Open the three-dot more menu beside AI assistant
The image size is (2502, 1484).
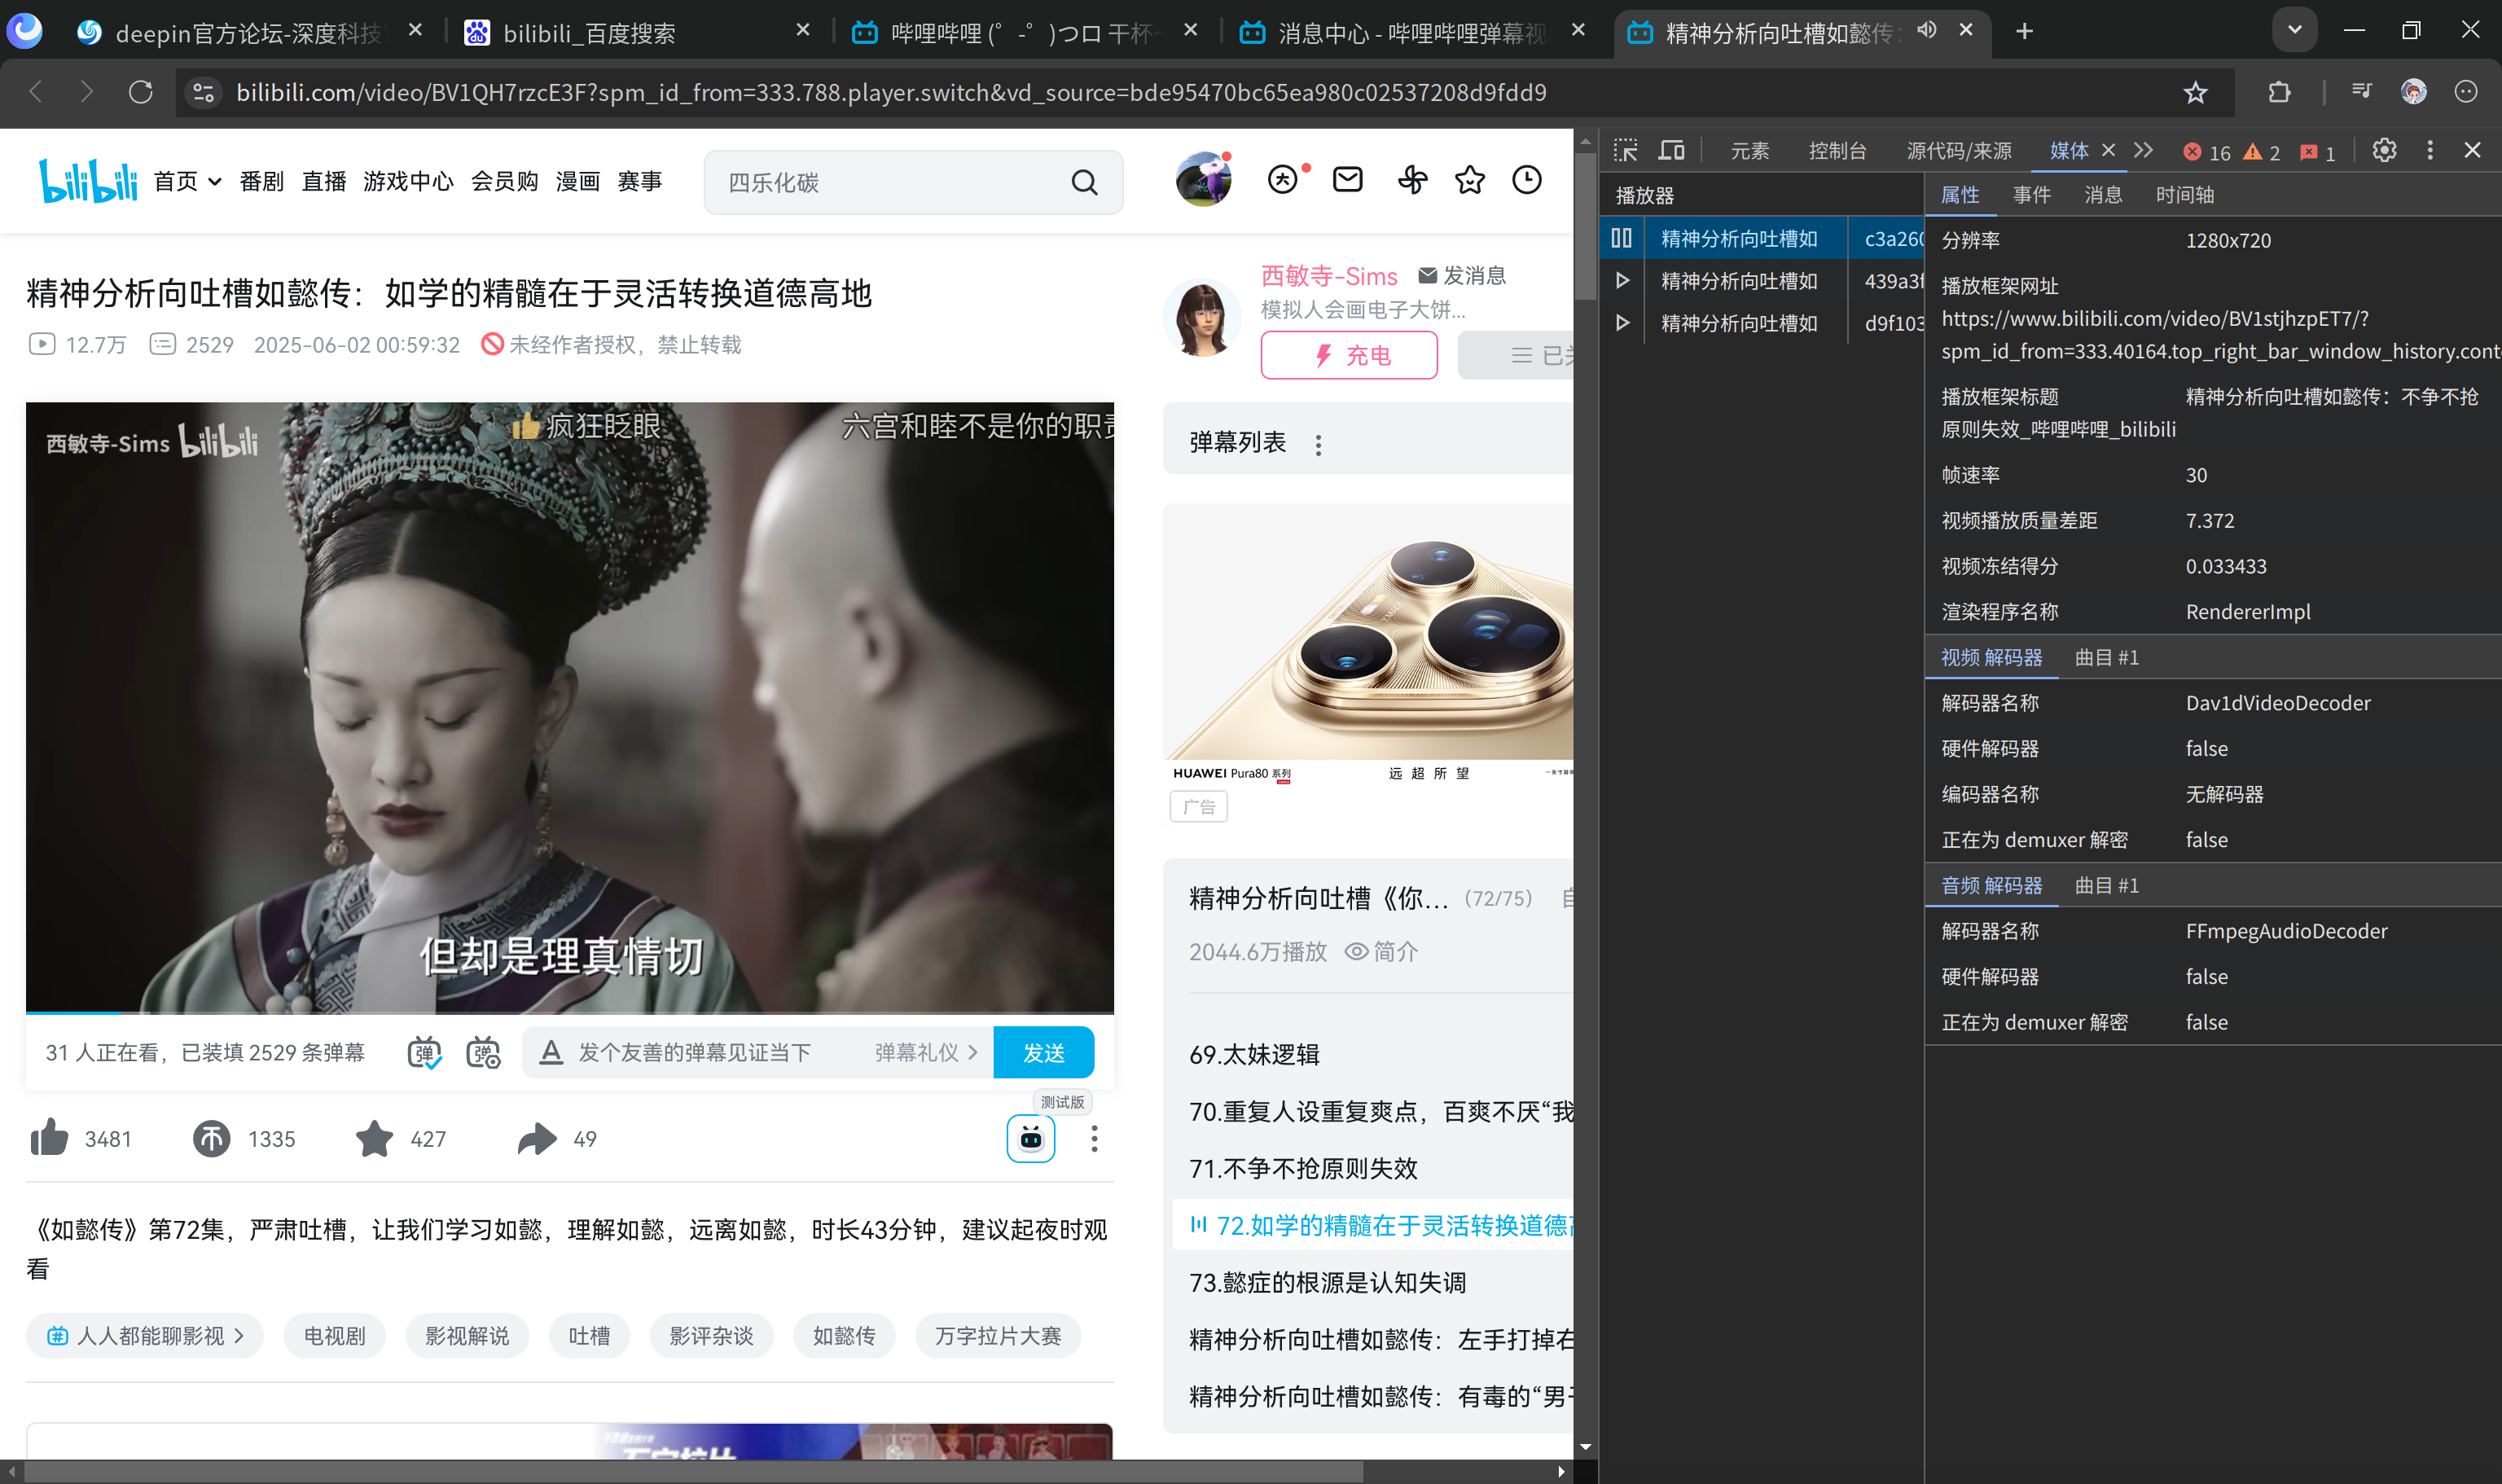[1094, 1138]
